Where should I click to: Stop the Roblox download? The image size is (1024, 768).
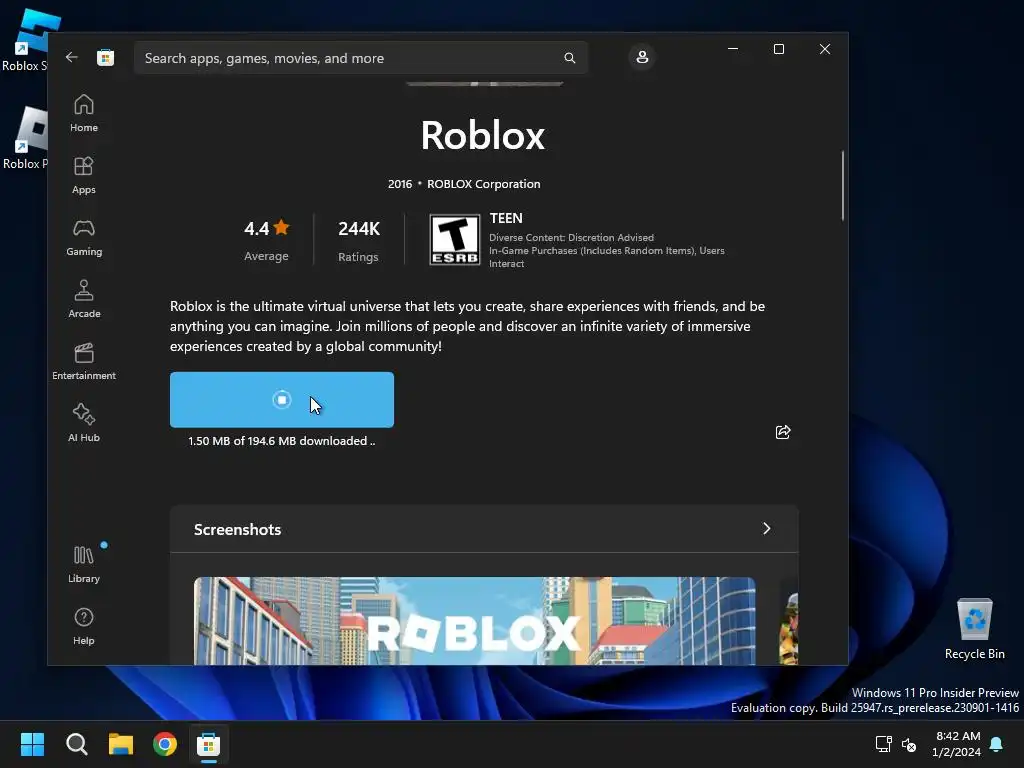(x=281, y=400)
